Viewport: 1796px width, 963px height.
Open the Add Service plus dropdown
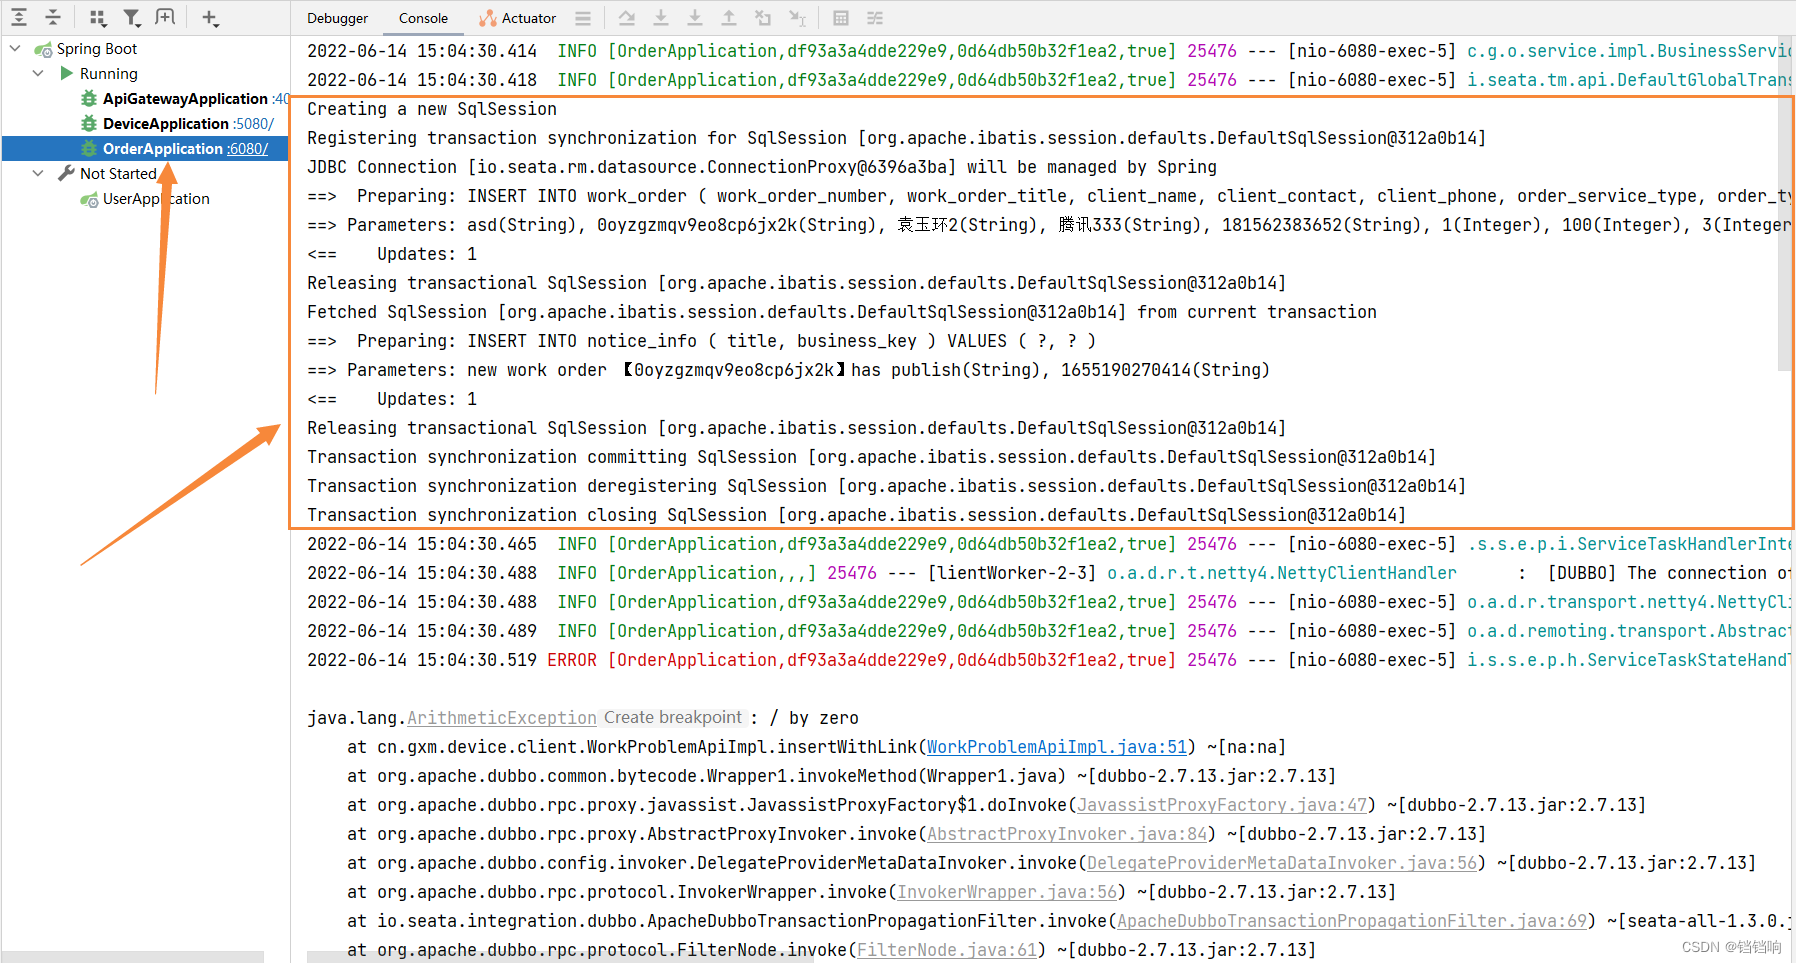pyautogui.click(x=209, y=17)
